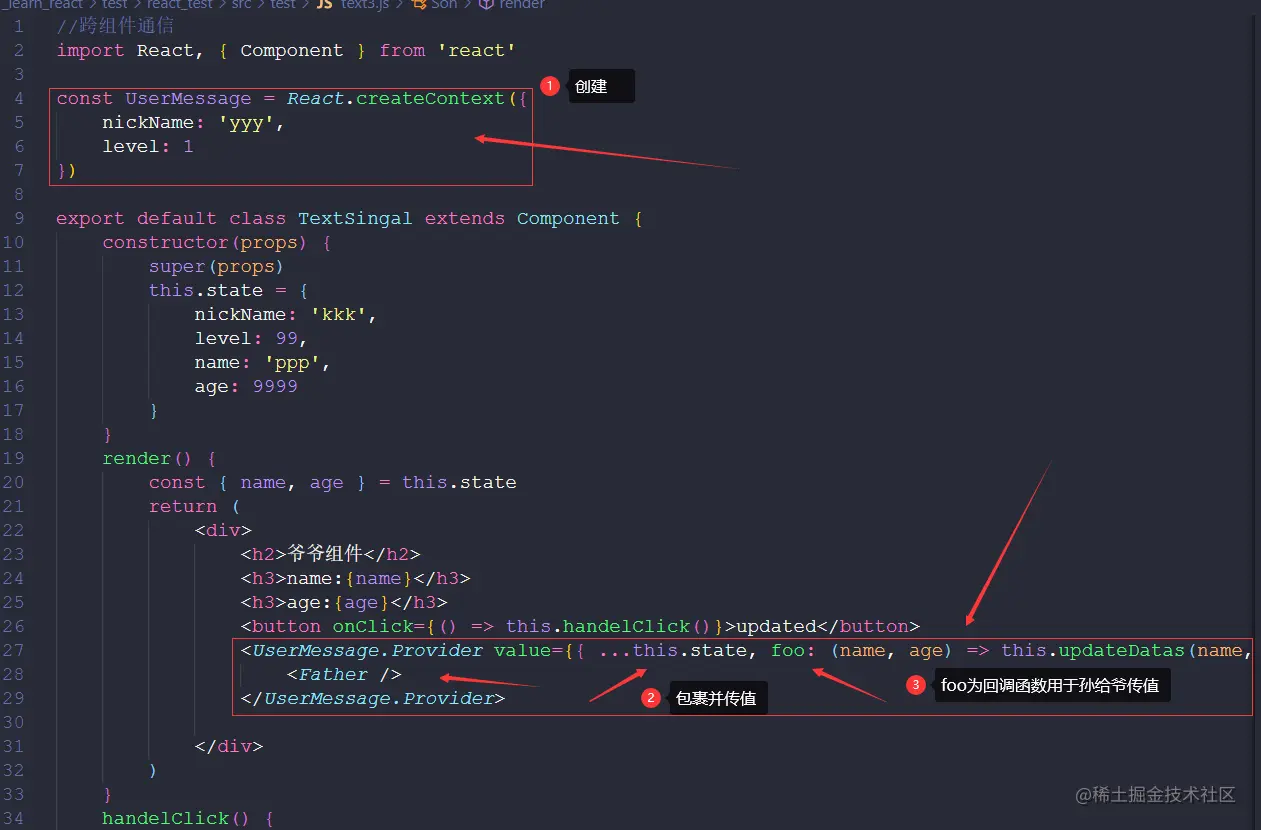The width and height of the screenshot is (1261, 830).
Task: Click the name: 'ppp' state entry
Action: 262,362
